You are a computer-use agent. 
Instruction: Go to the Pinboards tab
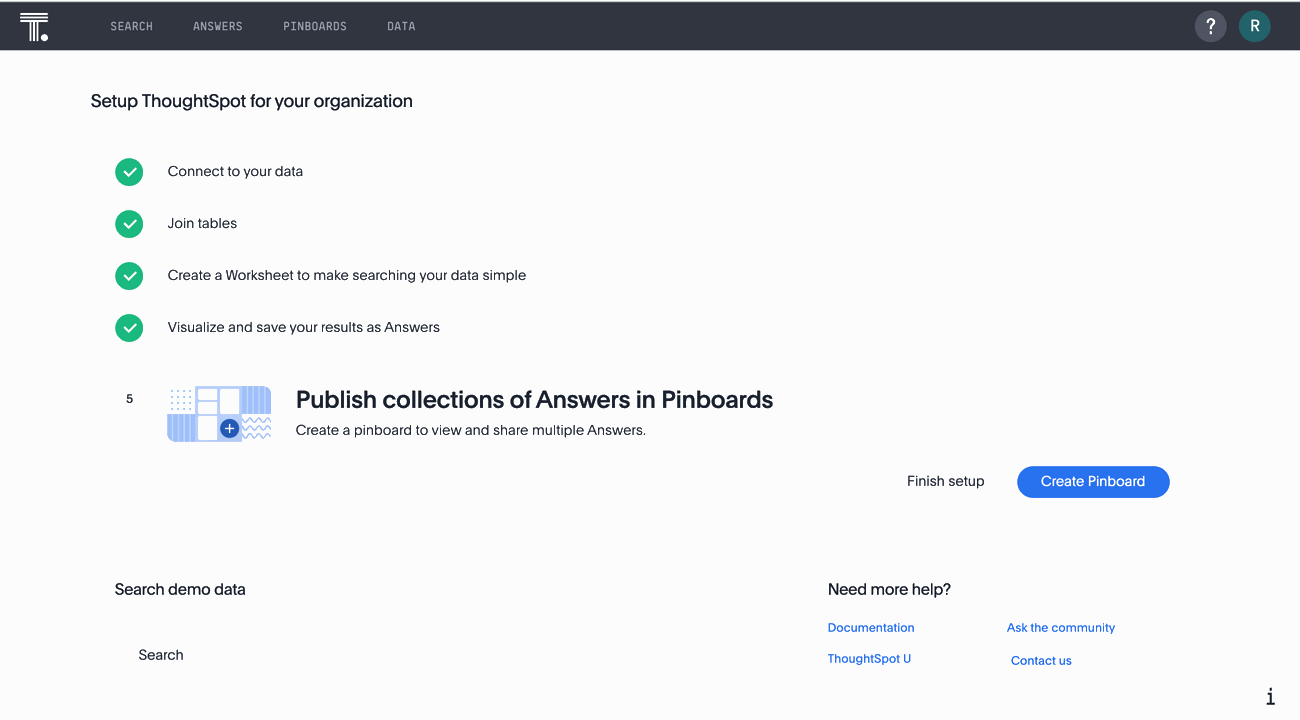tap(315, 27)
